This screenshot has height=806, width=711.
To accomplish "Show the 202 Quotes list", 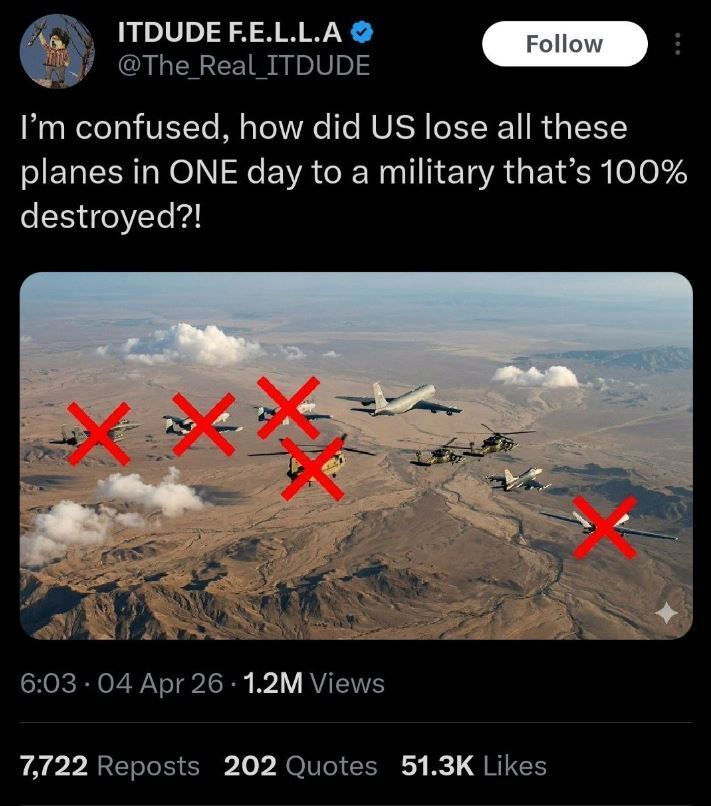I will click(x=300, y=766).
